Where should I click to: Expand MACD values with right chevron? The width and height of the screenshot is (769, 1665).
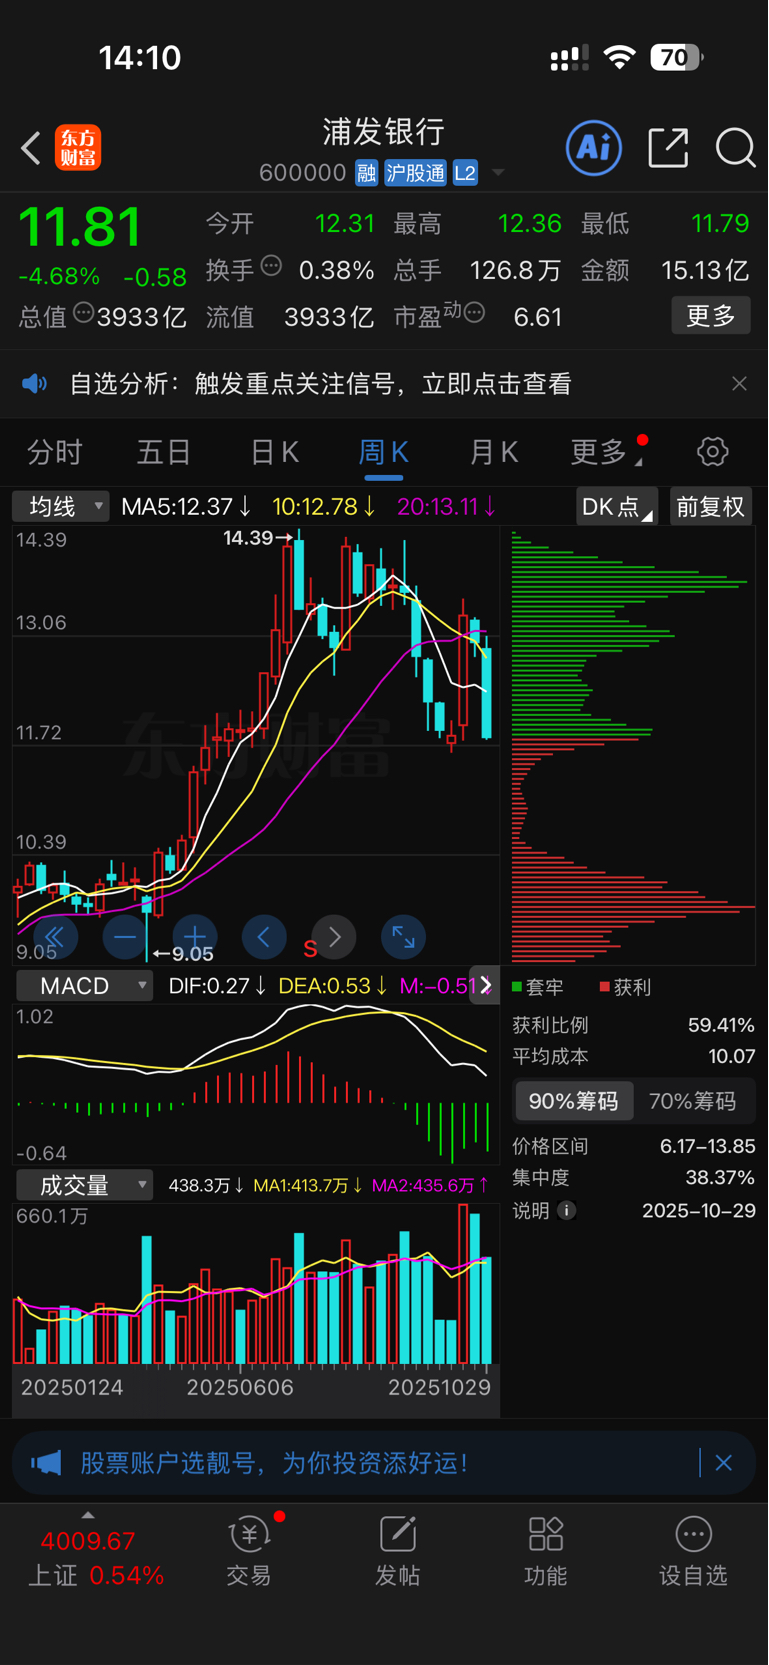pos(485,986)
